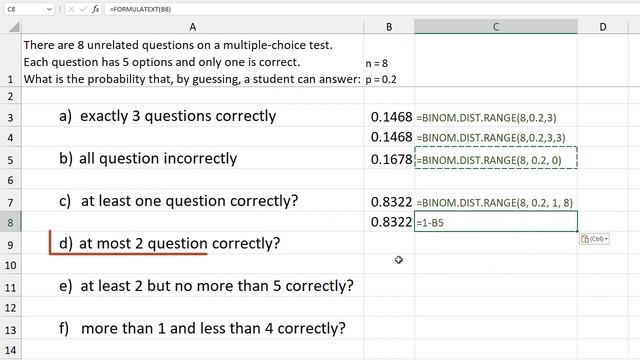Screen dimensions: 640x360
Task: Select row 1 header
Action: coord(11,60)
